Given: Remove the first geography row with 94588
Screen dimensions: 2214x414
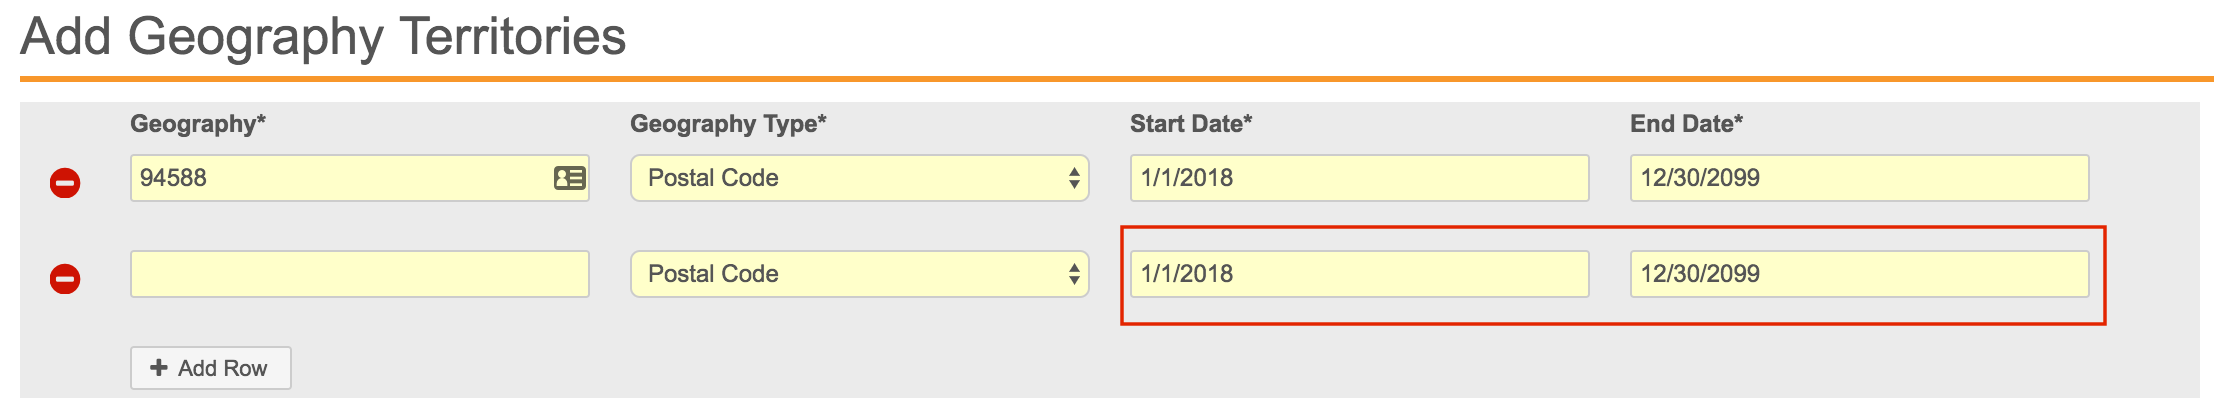Looking at the screenshot, I should 65,183.
